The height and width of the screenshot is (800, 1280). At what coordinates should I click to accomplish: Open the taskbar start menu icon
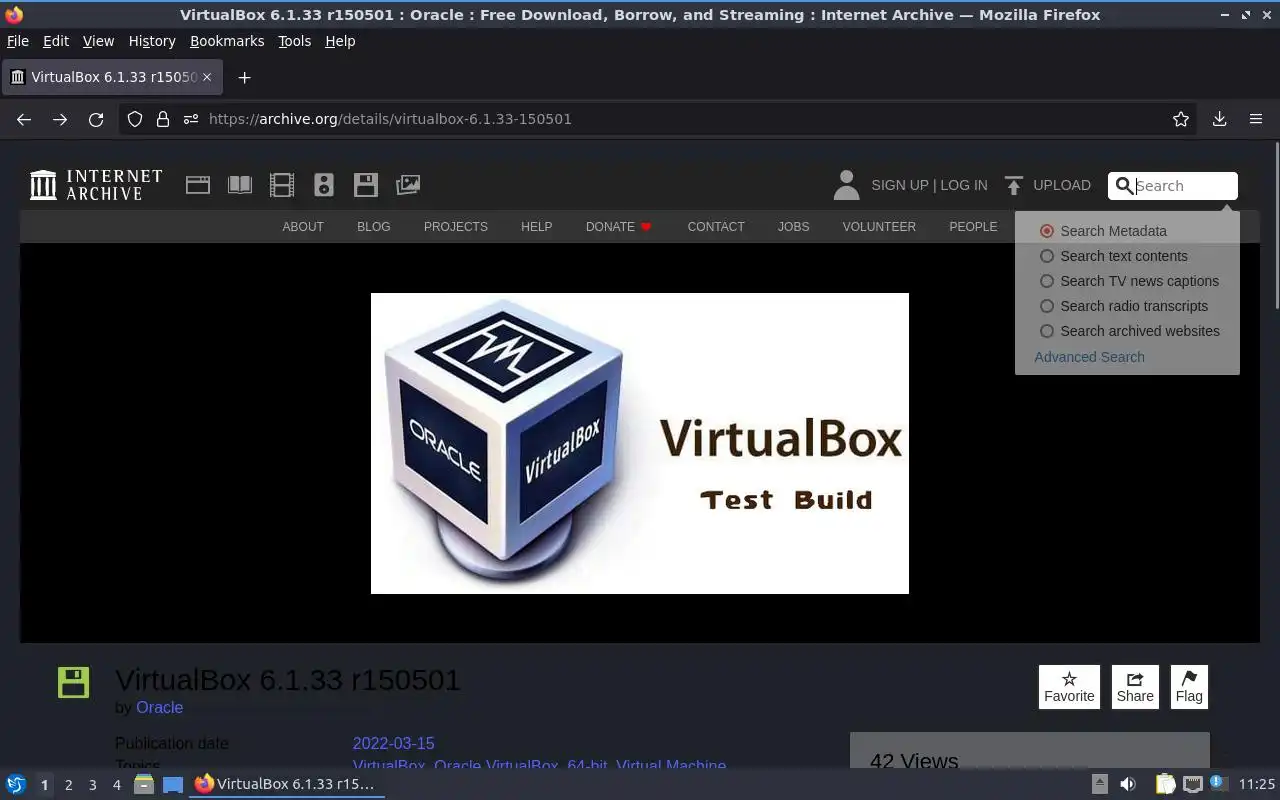(x=16, y=784)
